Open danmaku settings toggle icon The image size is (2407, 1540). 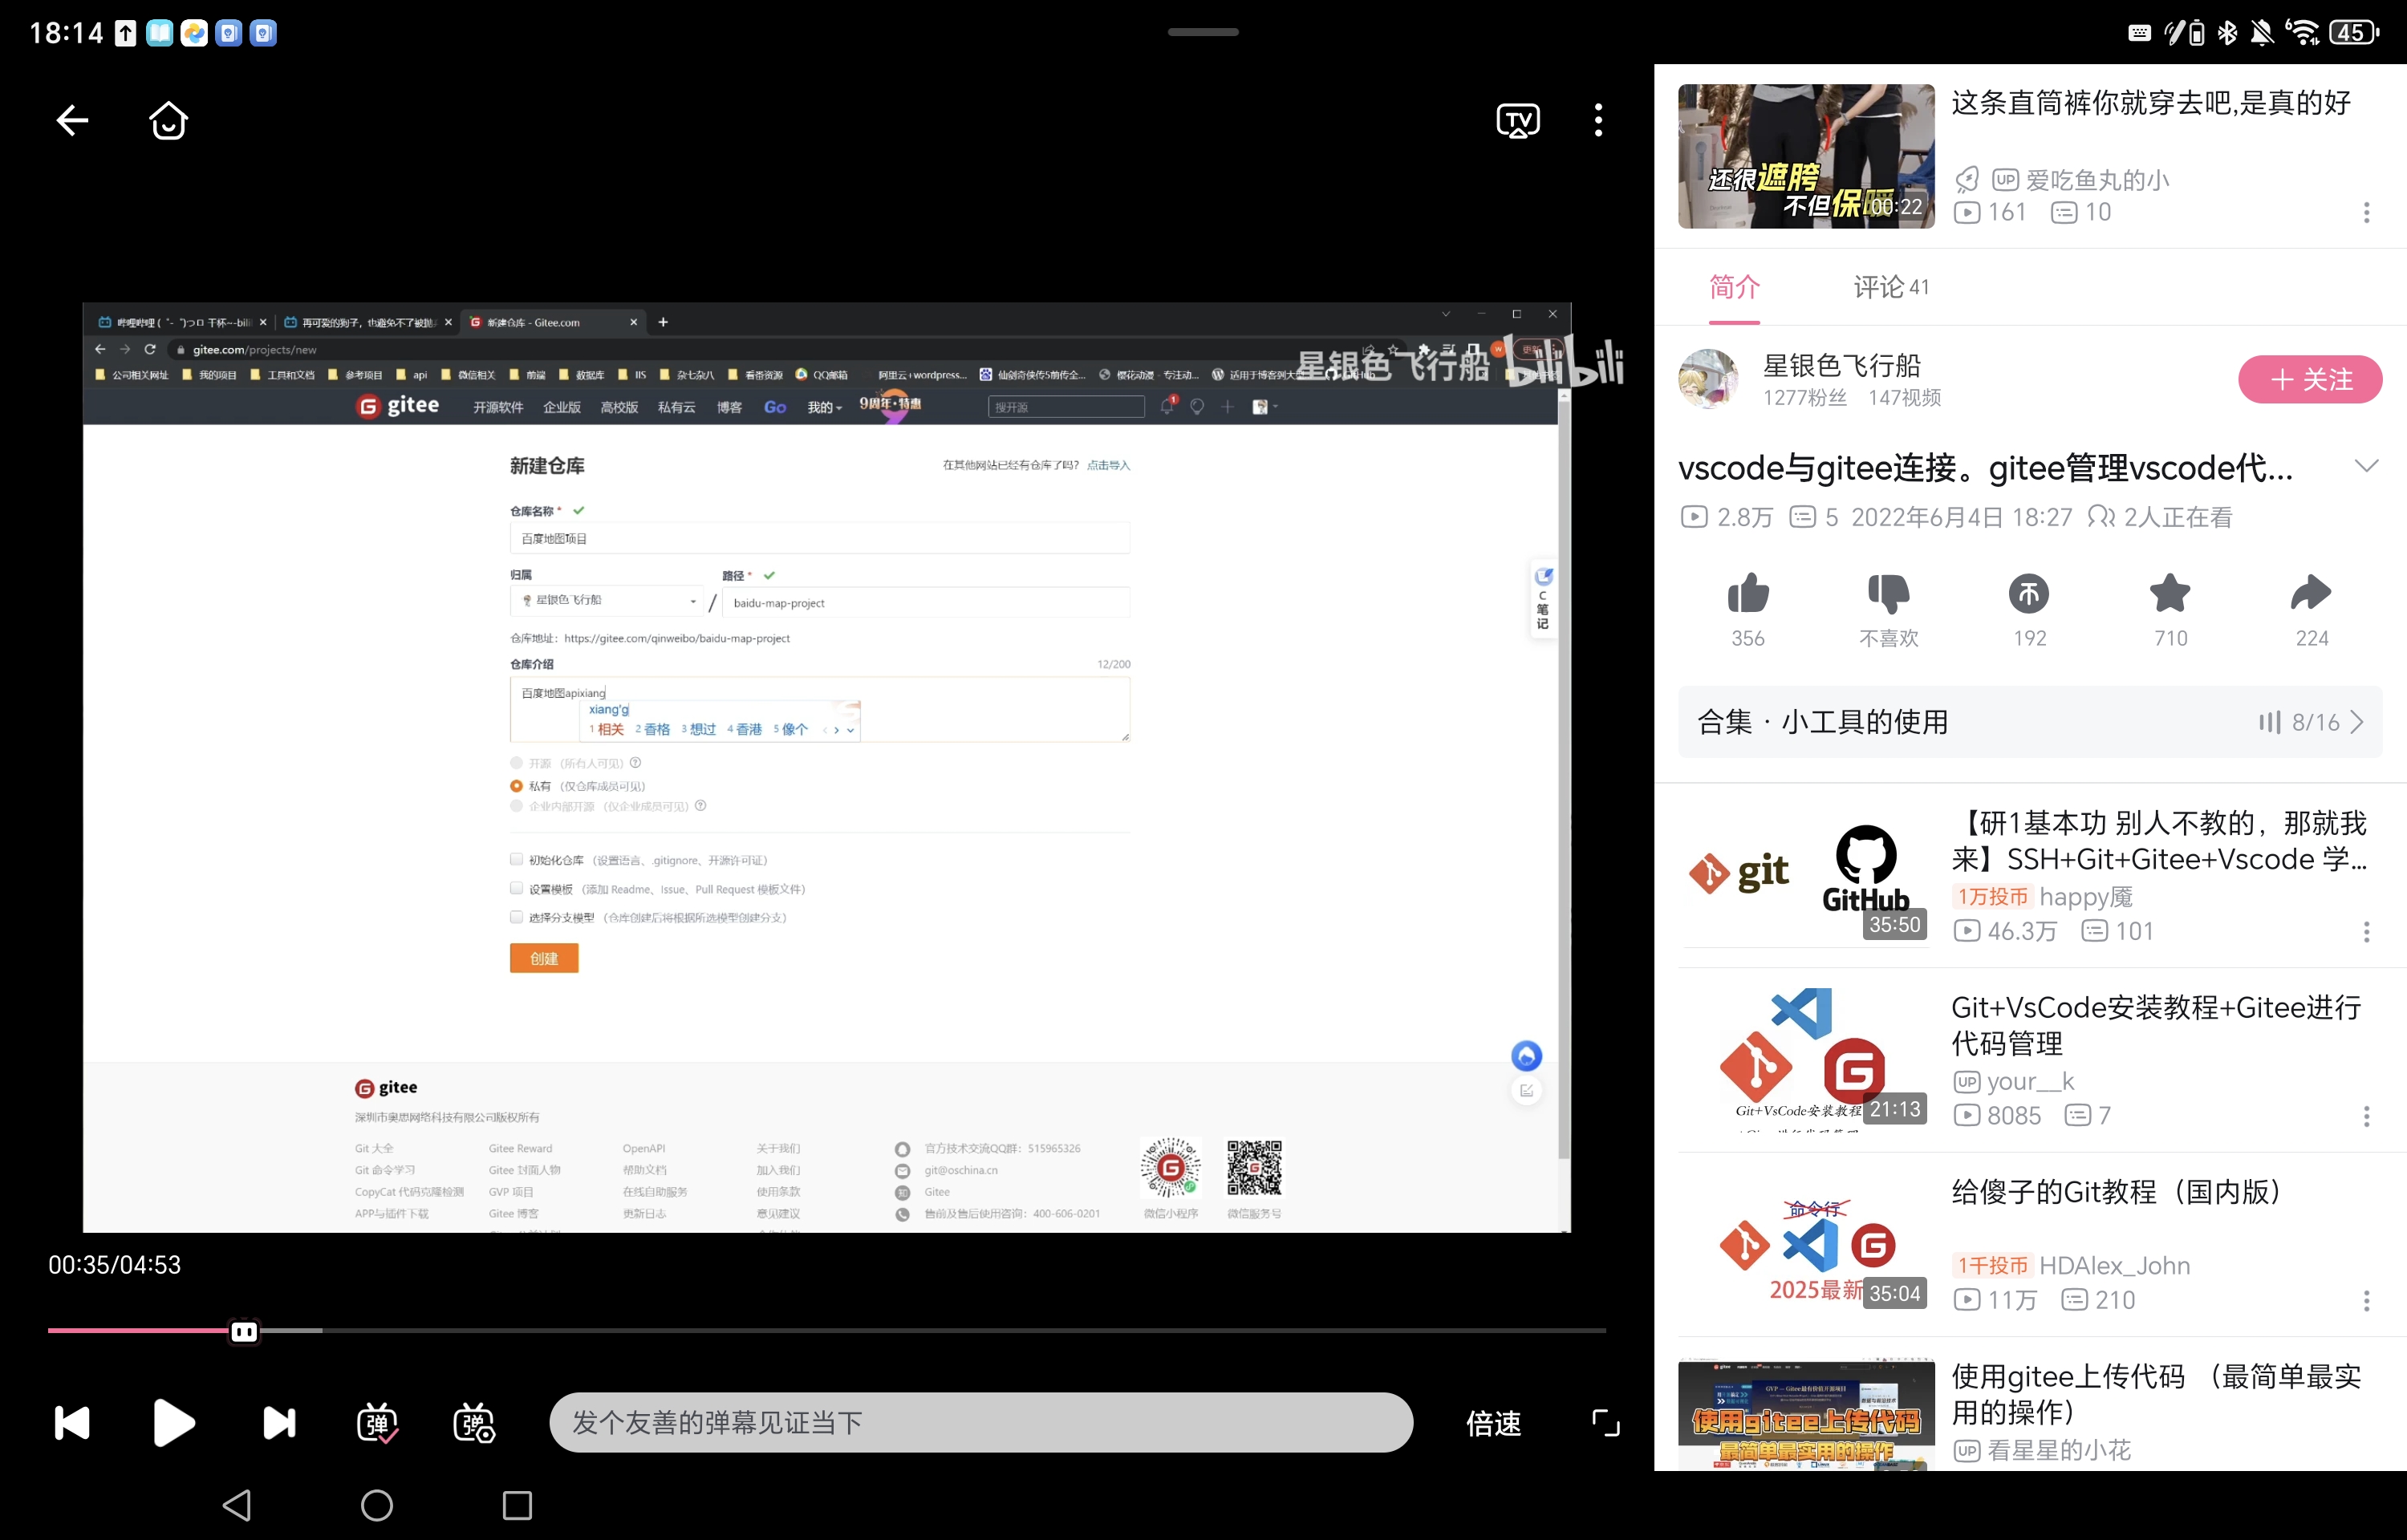(x=474, y=1422)
